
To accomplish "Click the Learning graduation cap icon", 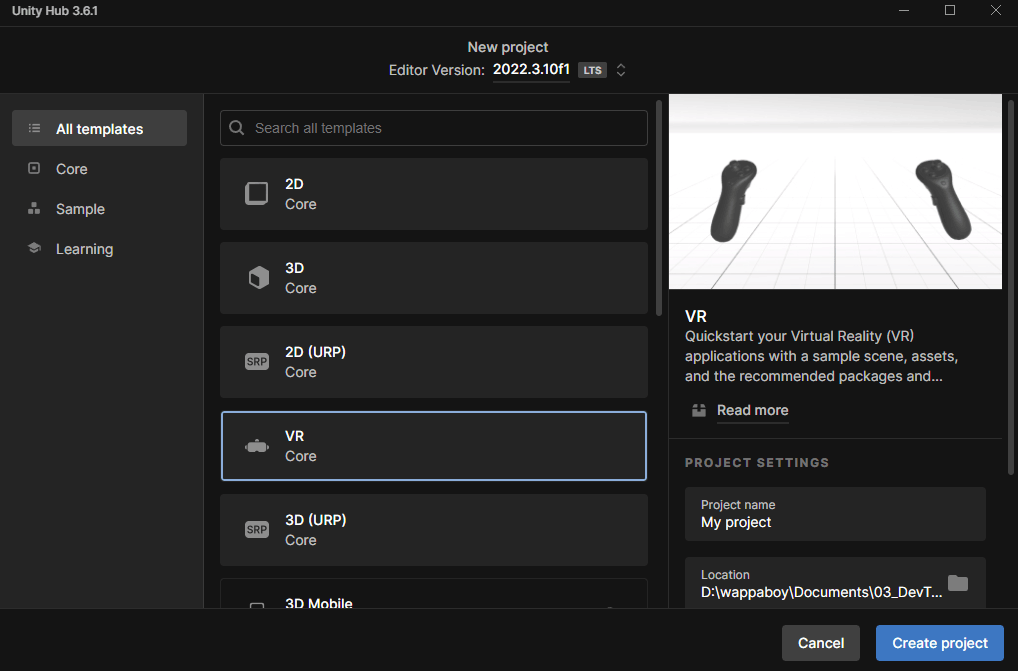I will coord(34,248).
